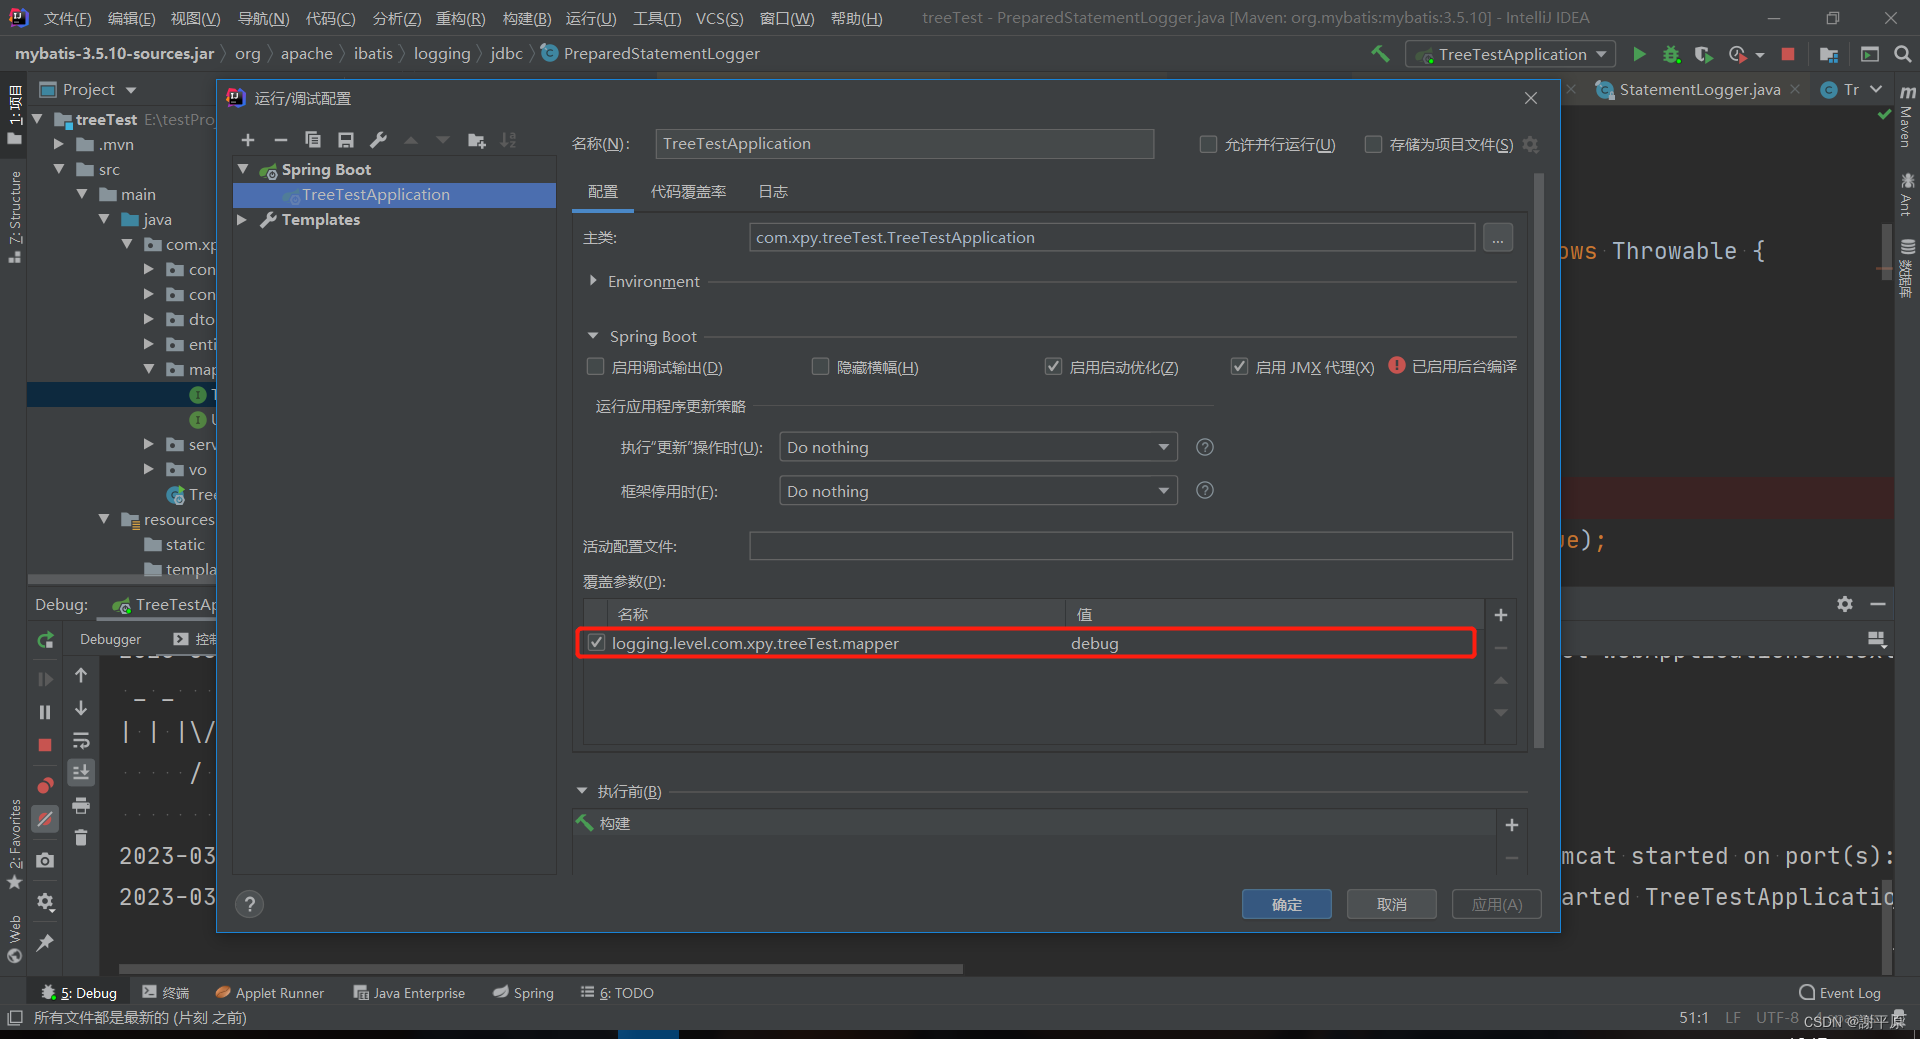Print console output icon
This screenshot has width=1920, height=1039.
81,805
